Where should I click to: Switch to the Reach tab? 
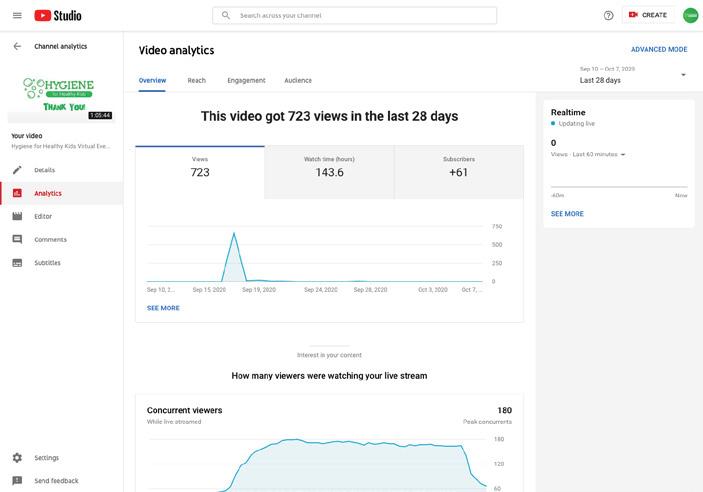click(x=196, y=80)
